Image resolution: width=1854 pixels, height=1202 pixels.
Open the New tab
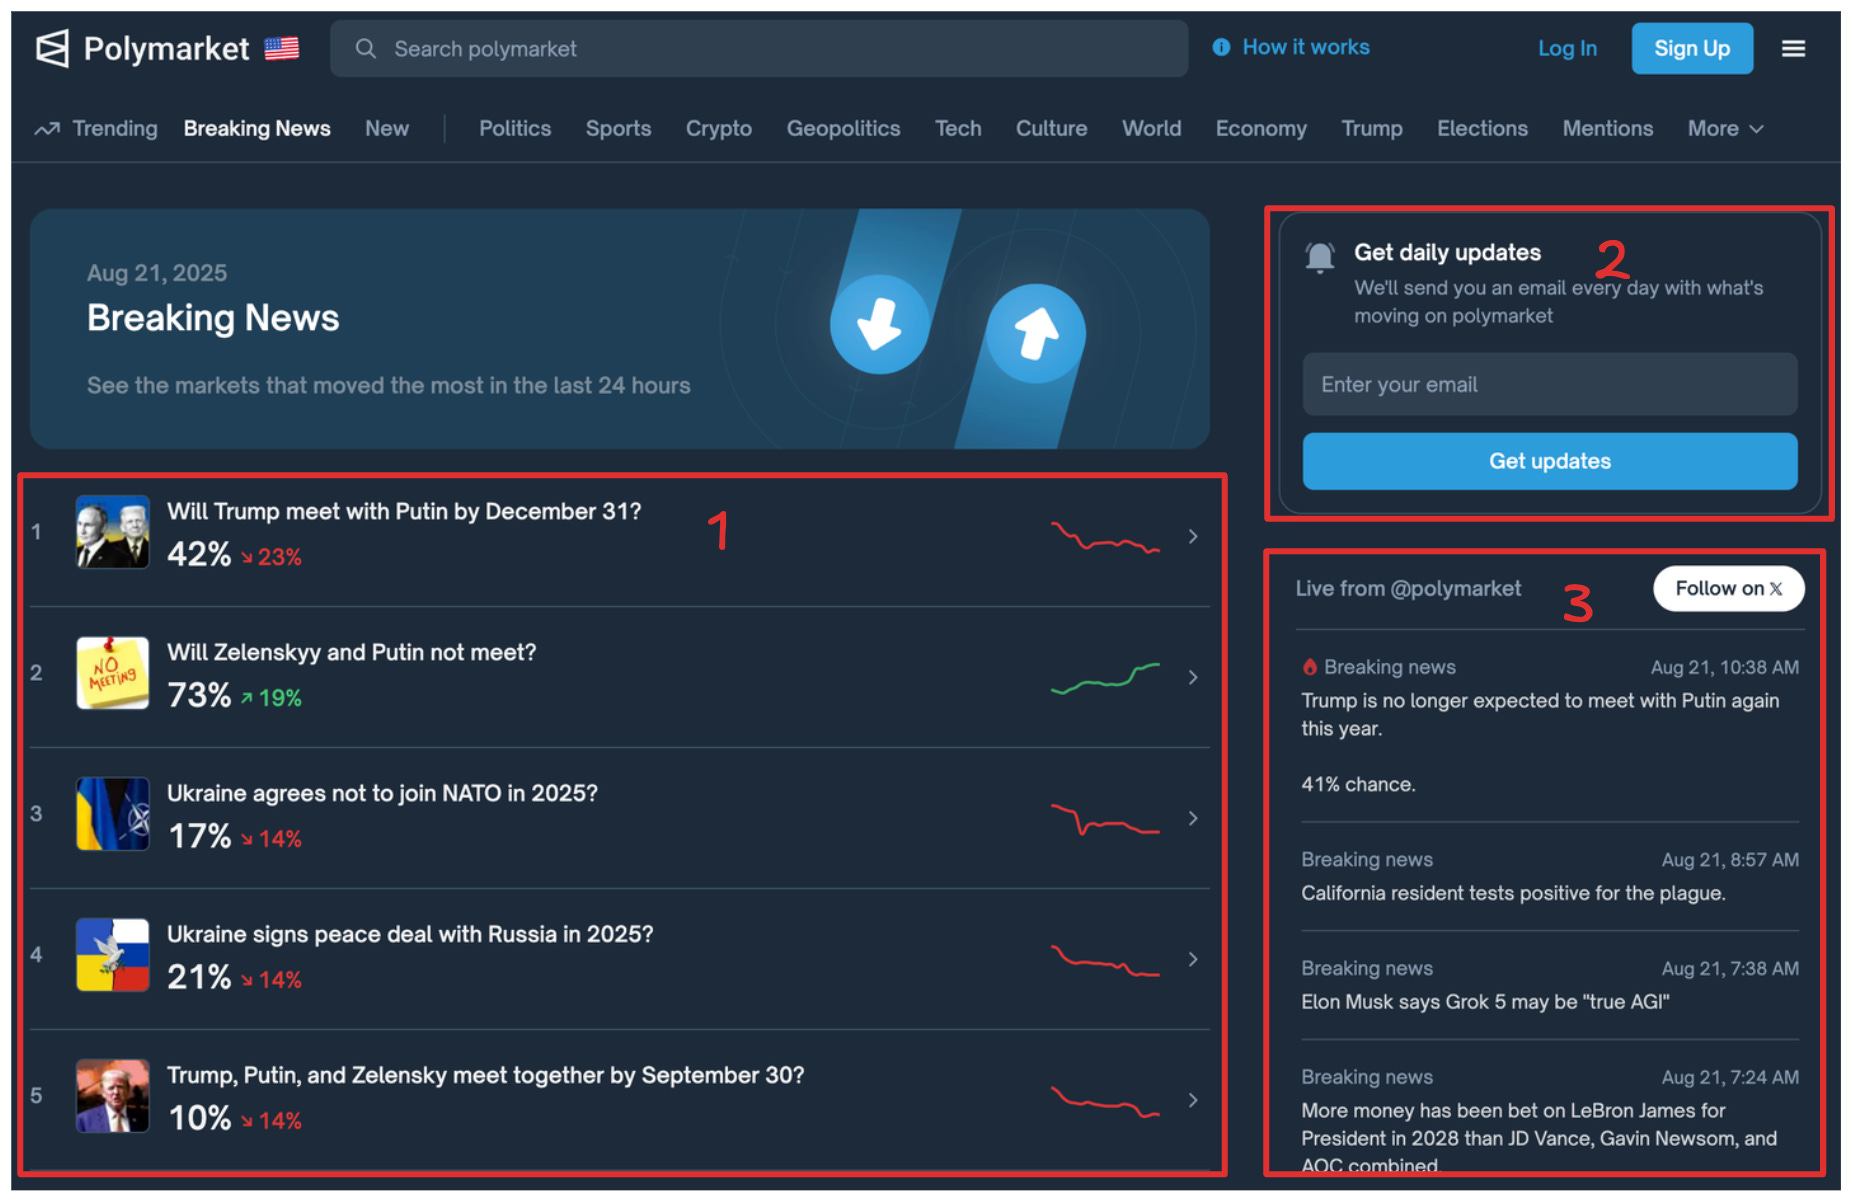pos(387,129)
